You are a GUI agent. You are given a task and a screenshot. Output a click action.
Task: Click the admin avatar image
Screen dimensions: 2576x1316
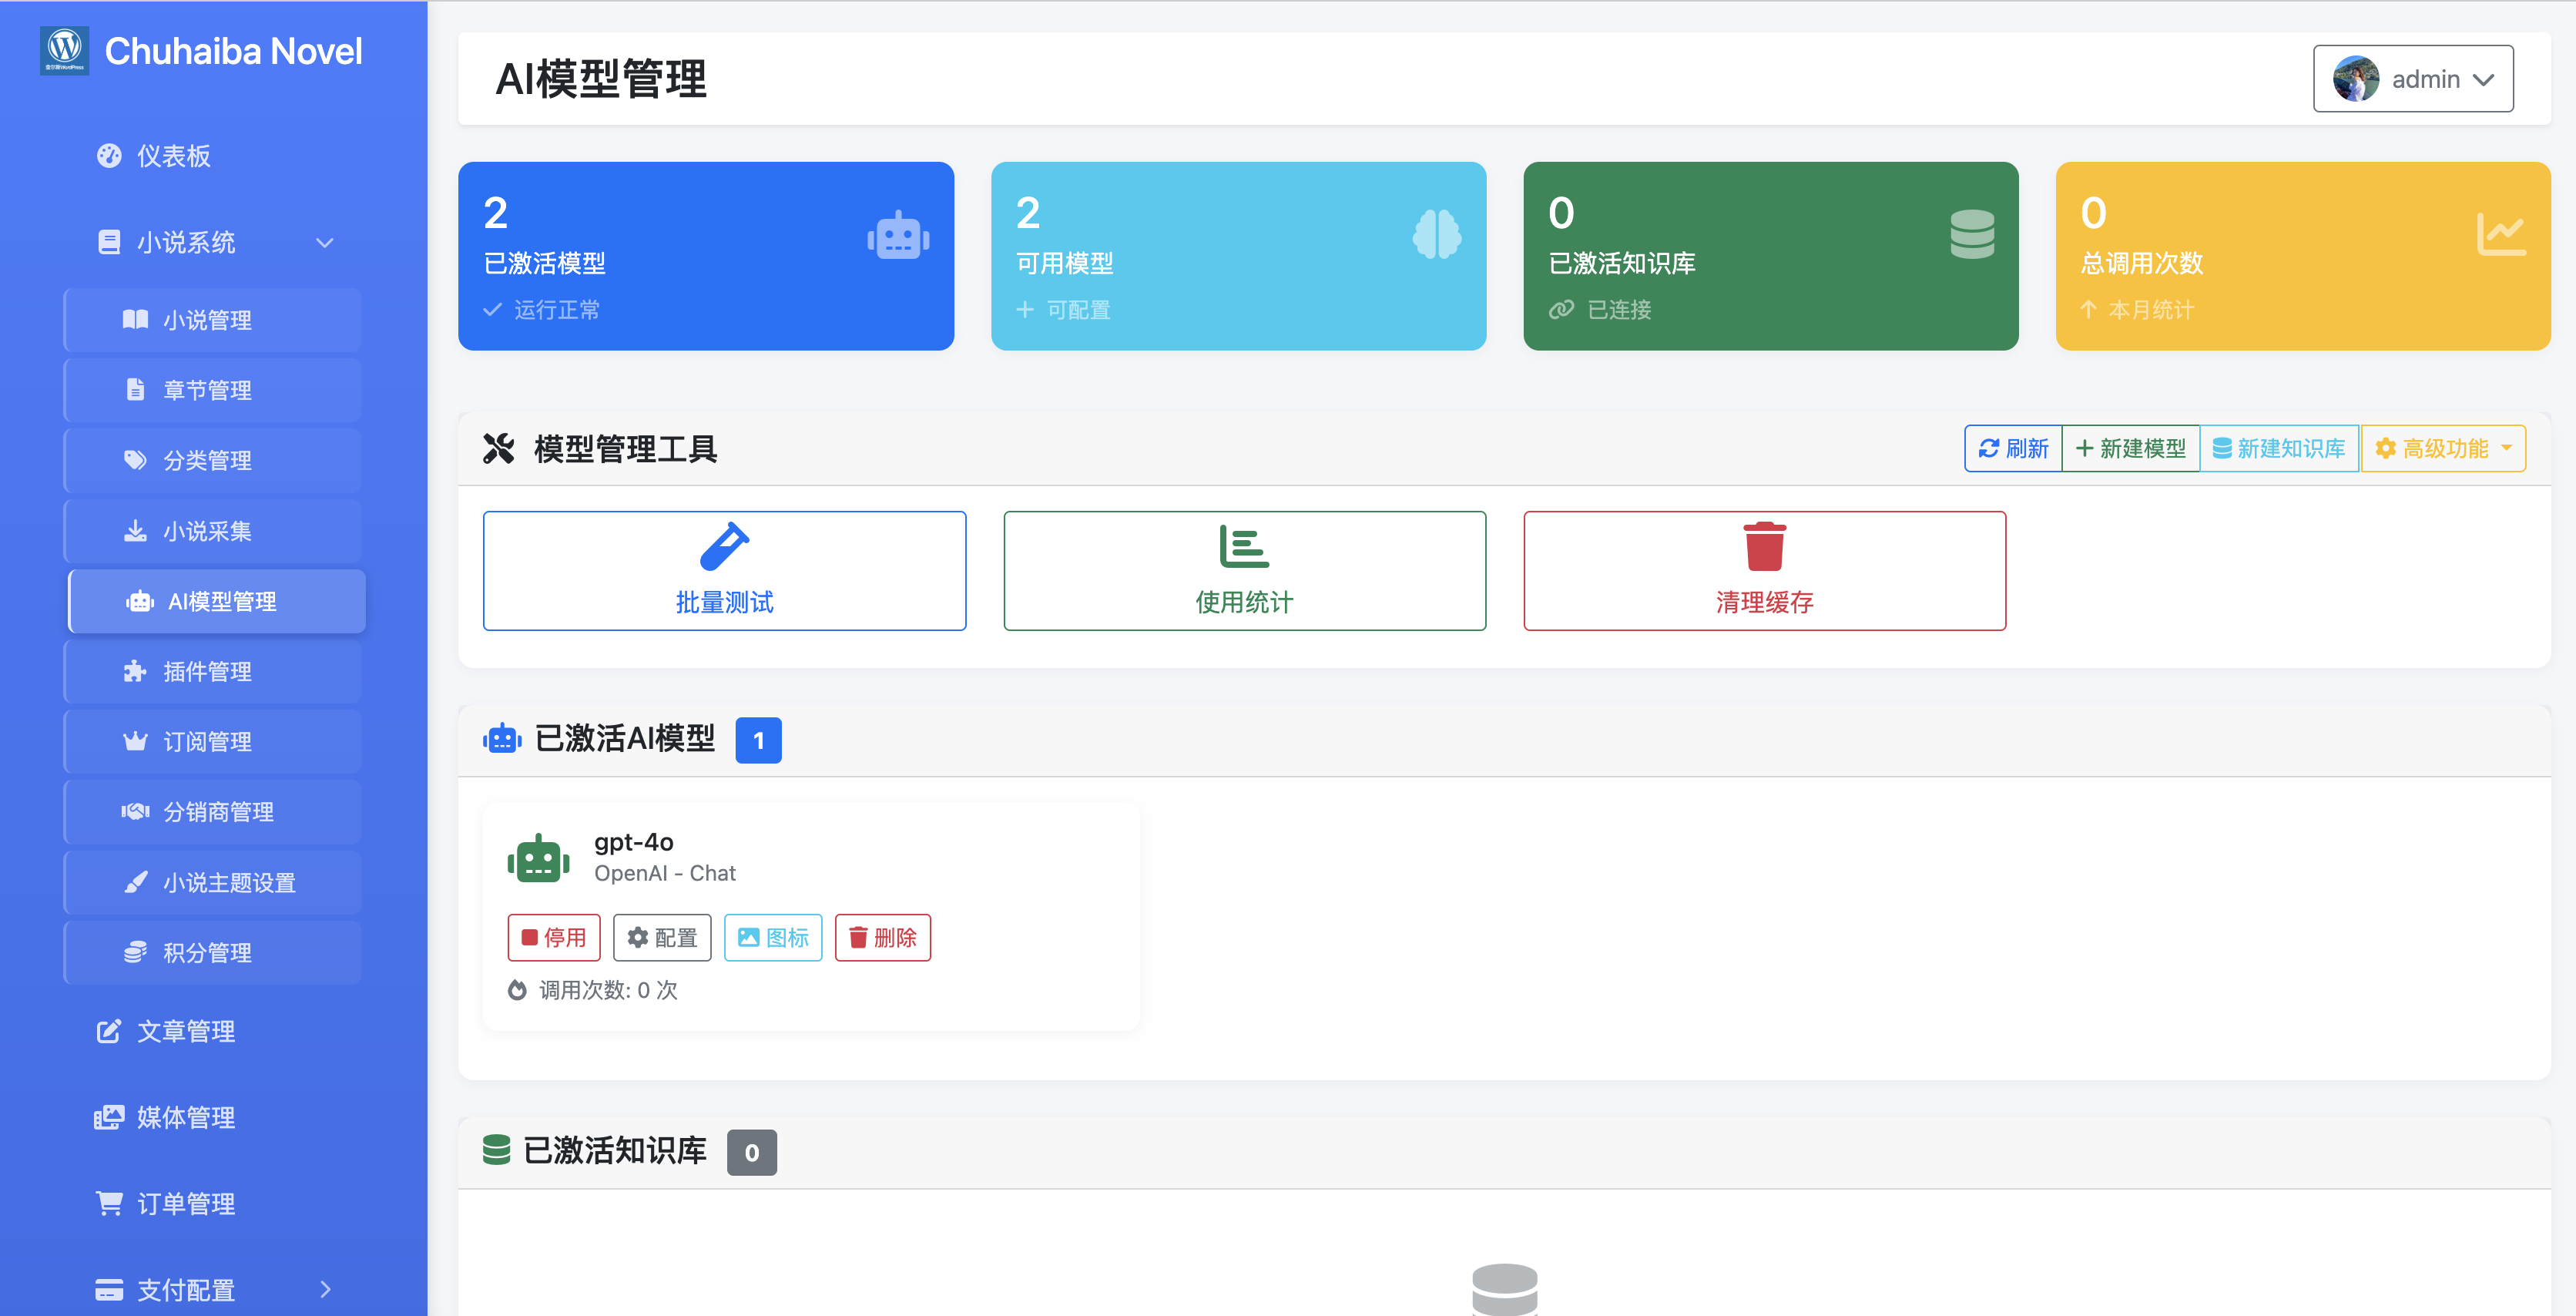(2355, 79)
